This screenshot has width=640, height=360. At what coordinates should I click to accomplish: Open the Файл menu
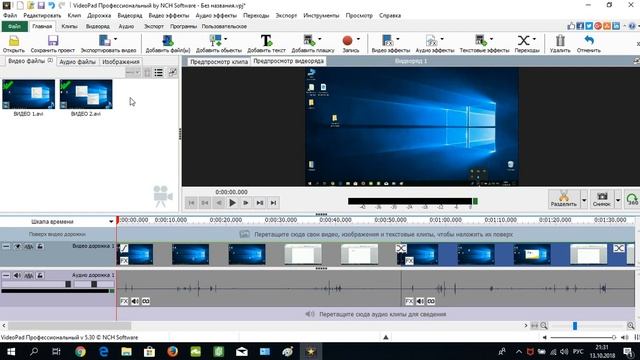pos(10,15)
